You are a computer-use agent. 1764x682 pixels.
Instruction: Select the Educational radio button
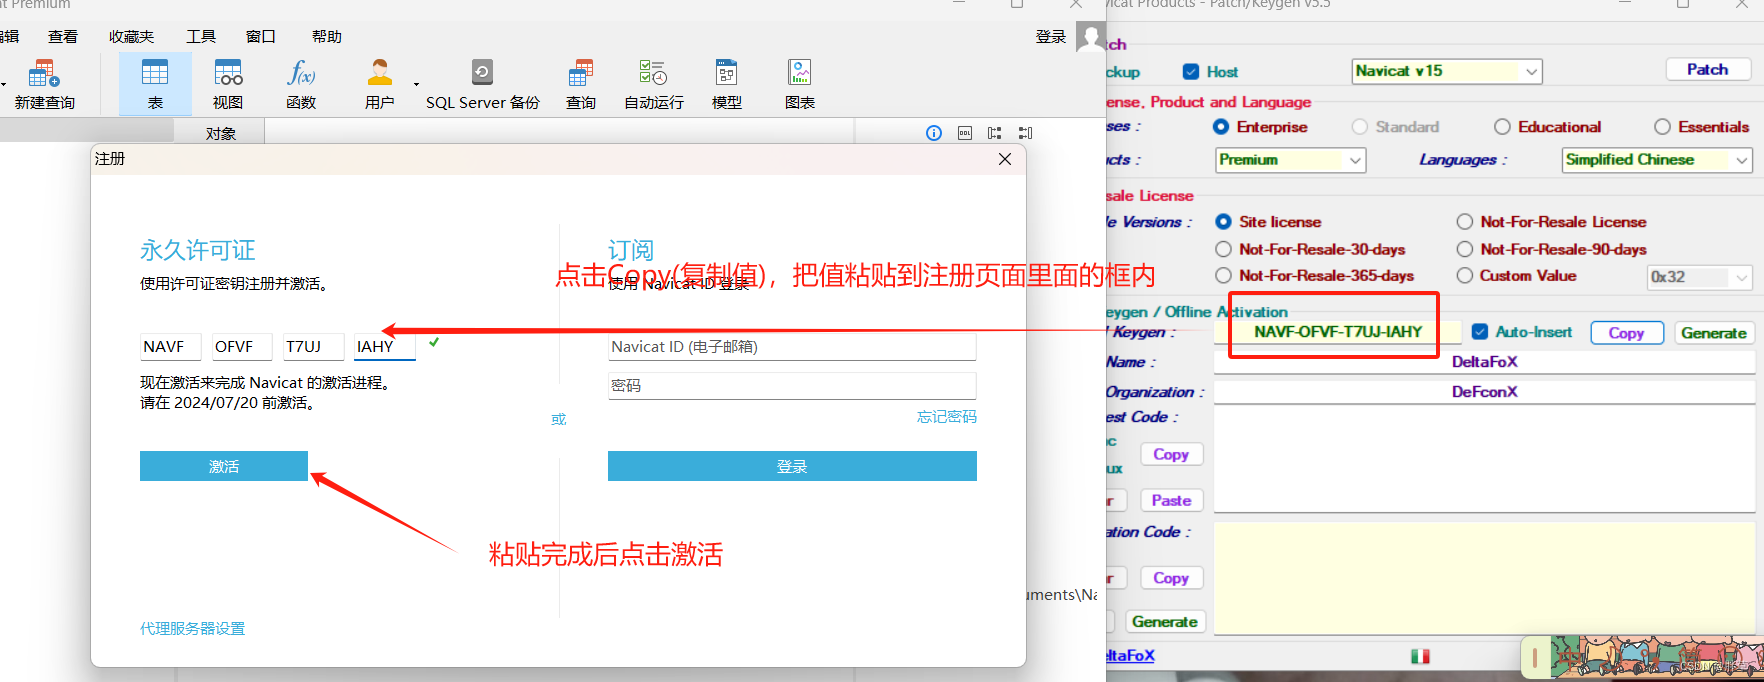(x=1502, y=127)
